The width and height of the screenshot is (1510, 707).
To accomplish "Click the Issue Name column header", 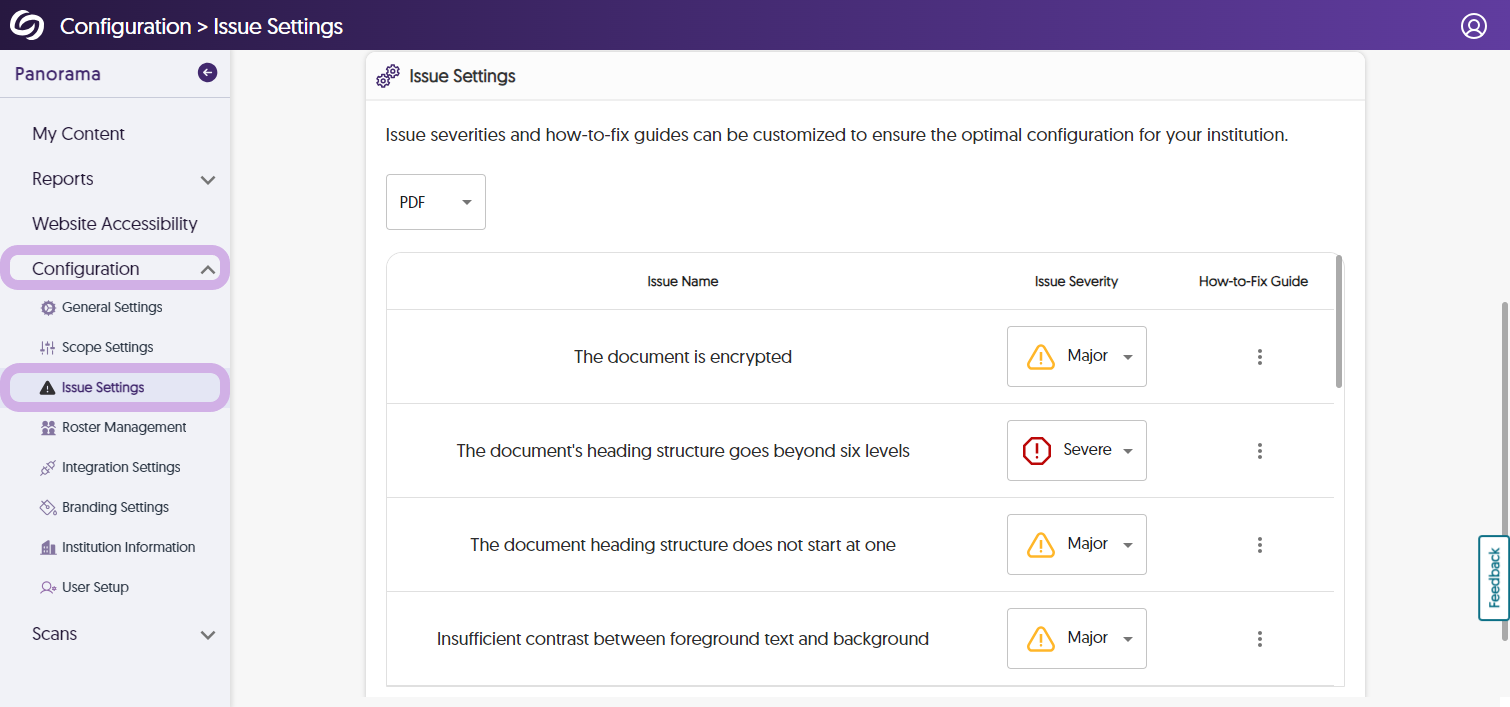I will pyautogui.click(x=683, y=282).
